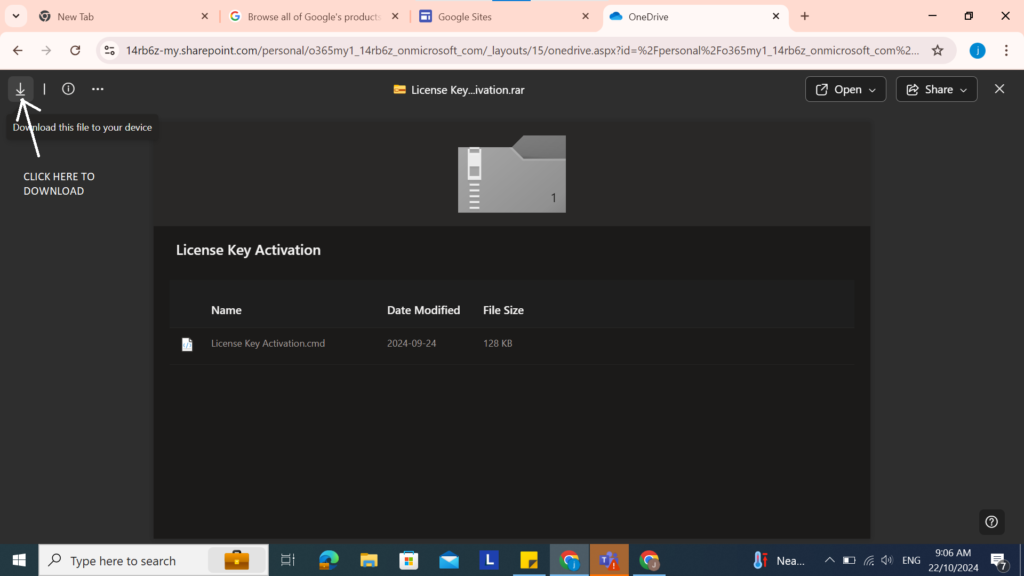The width and height of the screenshot is (1024, 576).
Task: Open File Explorer from taskbar
Action: (x=369, y=560)
